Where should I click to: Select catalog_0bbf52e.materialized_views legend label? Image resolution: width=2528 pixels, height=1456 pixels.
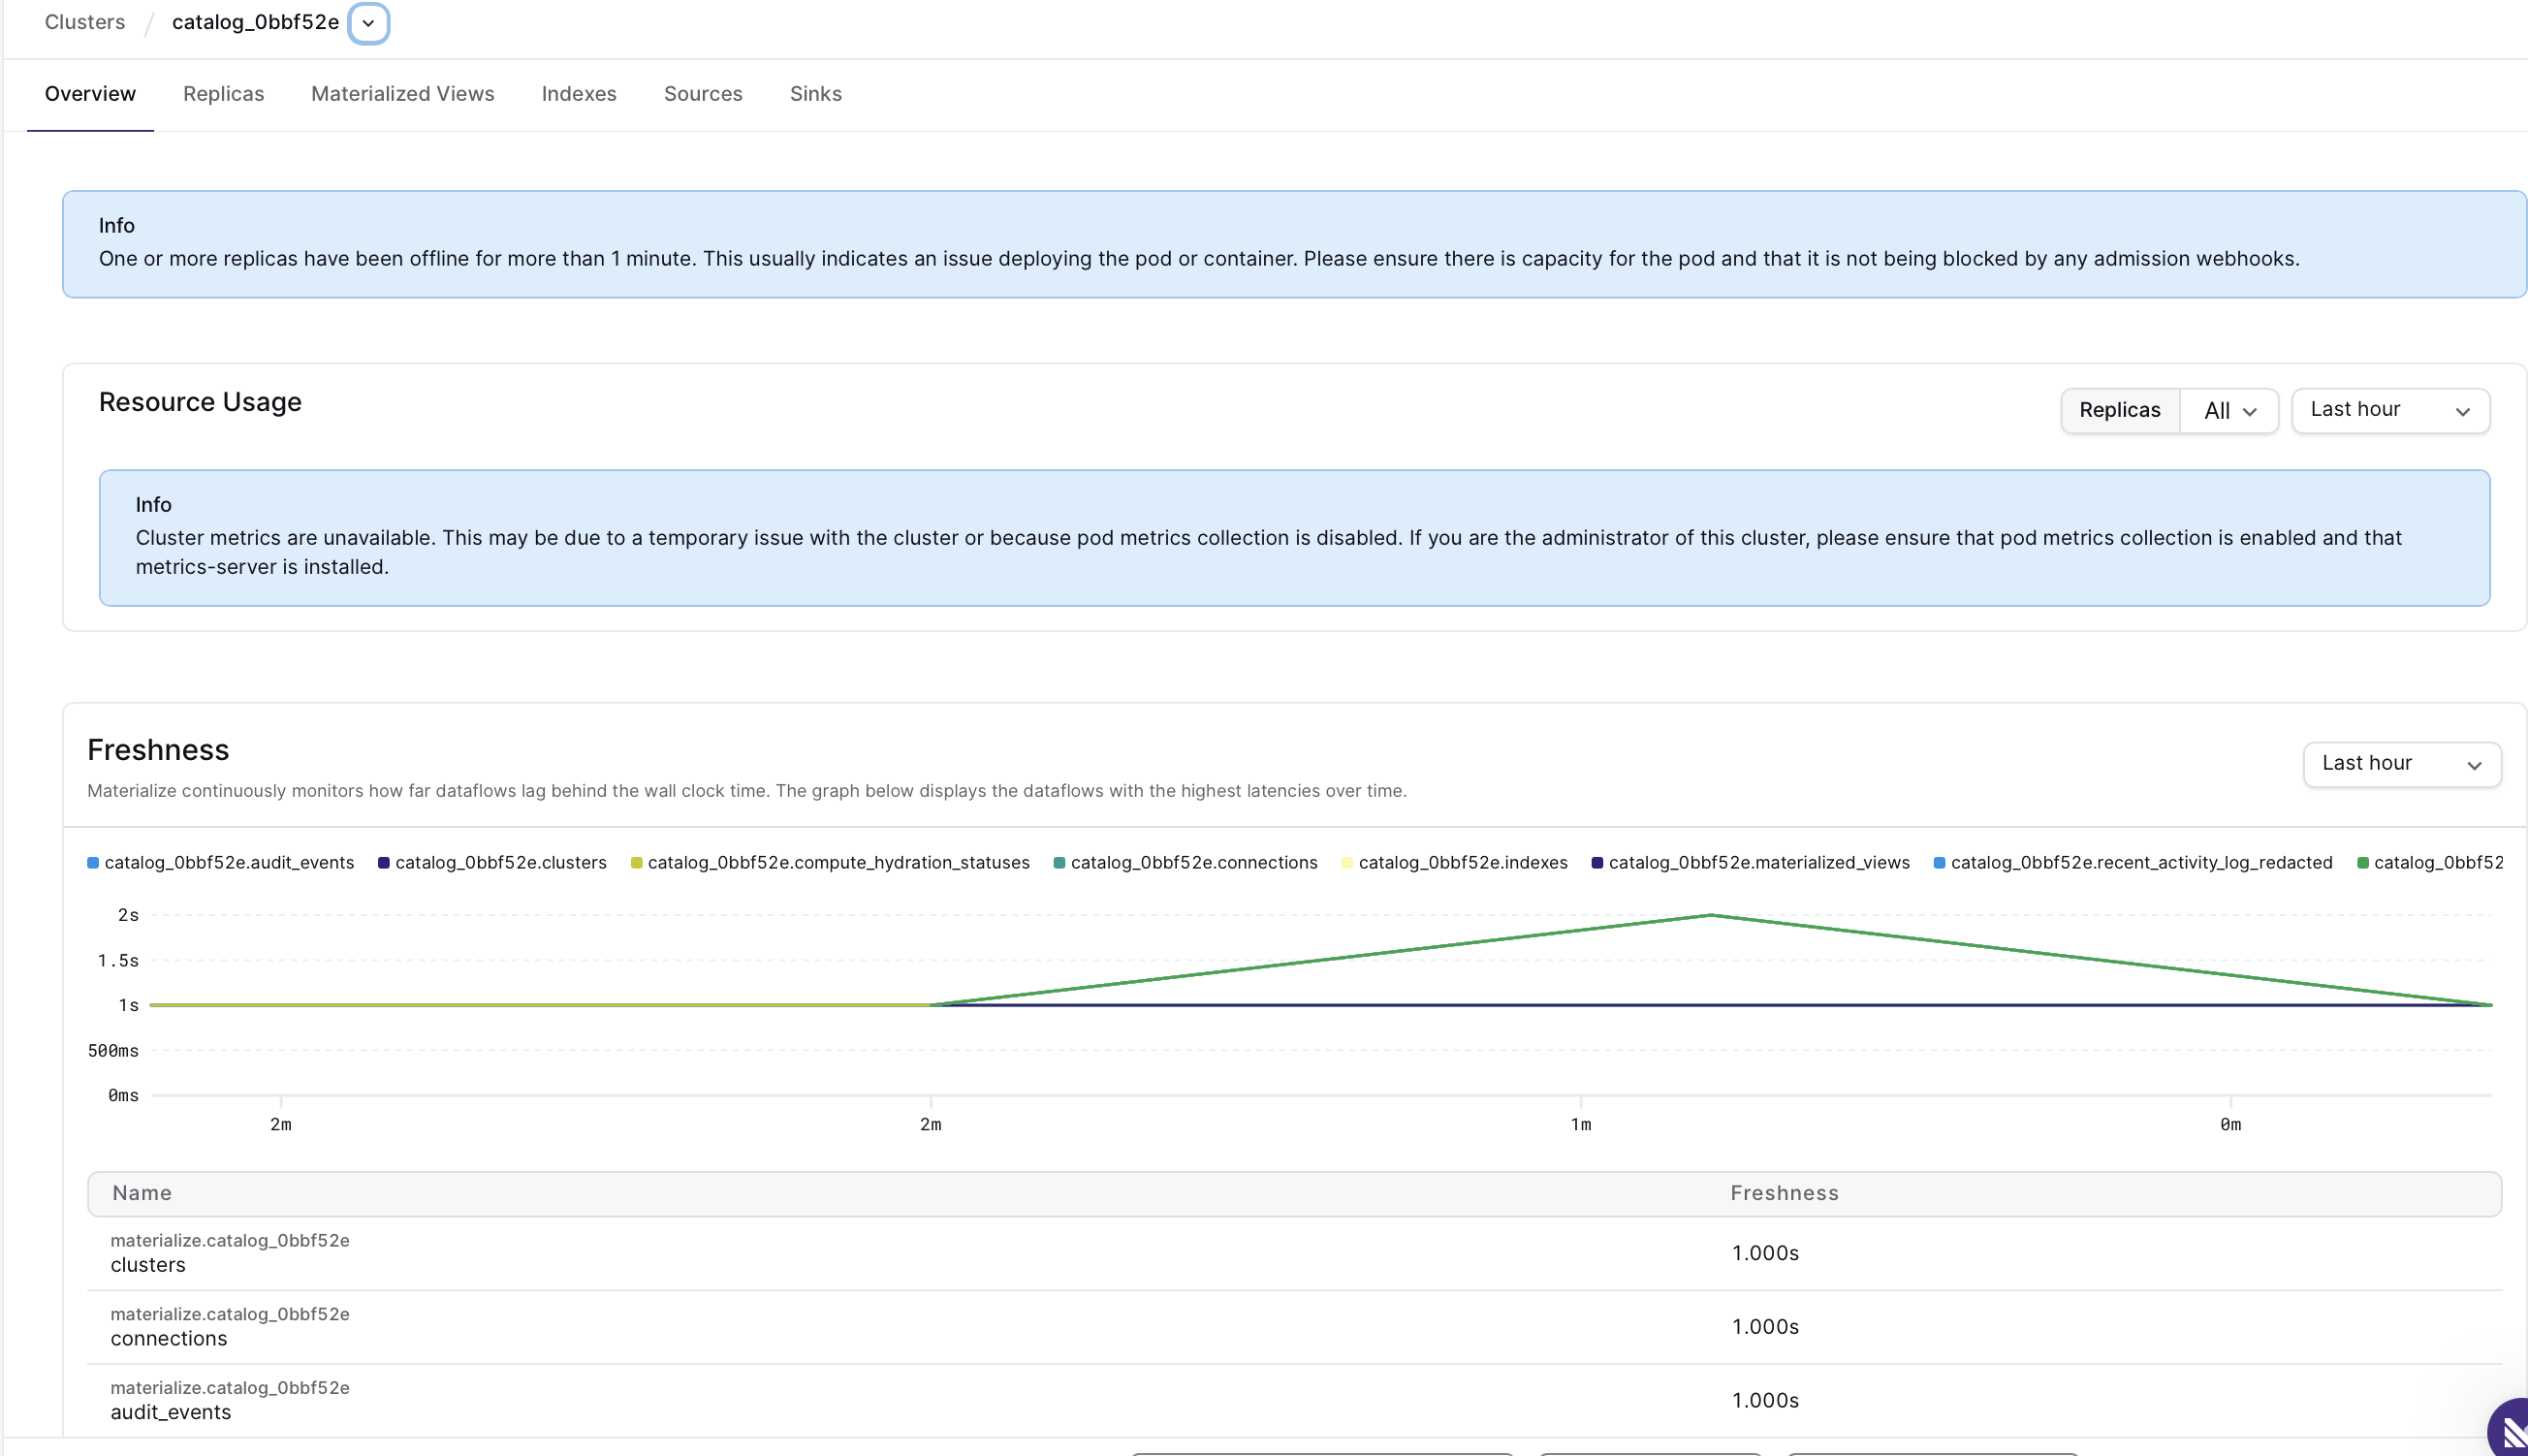coord(1759,863)
